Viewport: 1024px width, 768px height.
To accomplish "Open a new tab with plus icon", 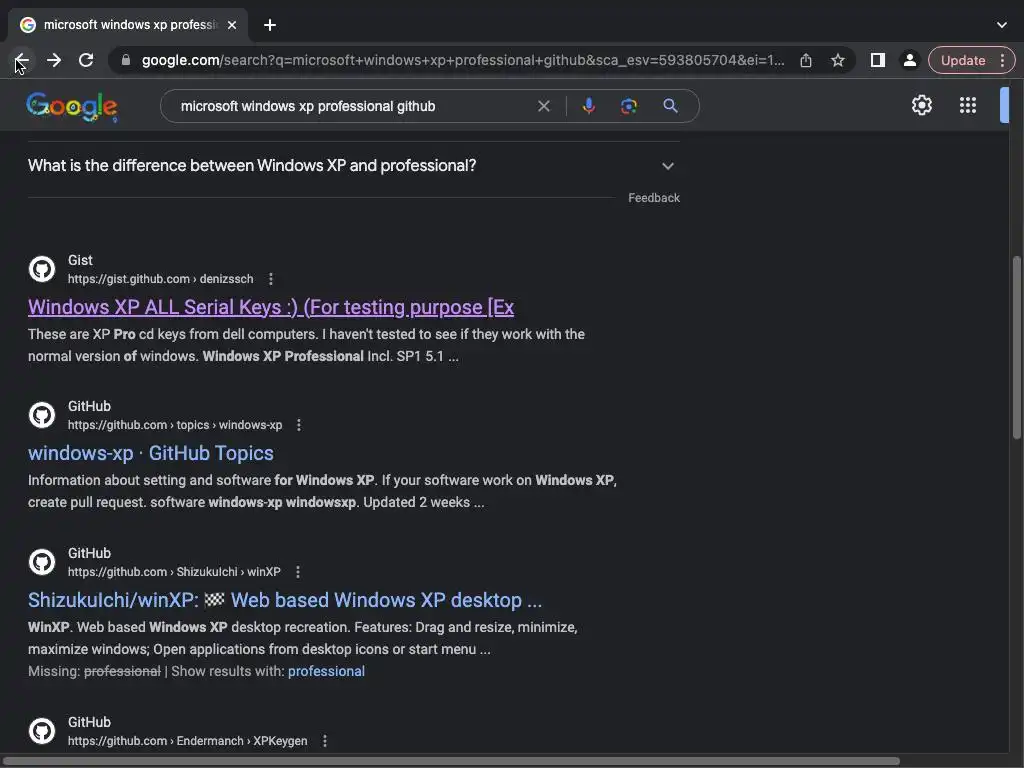I will click(270, 25).
